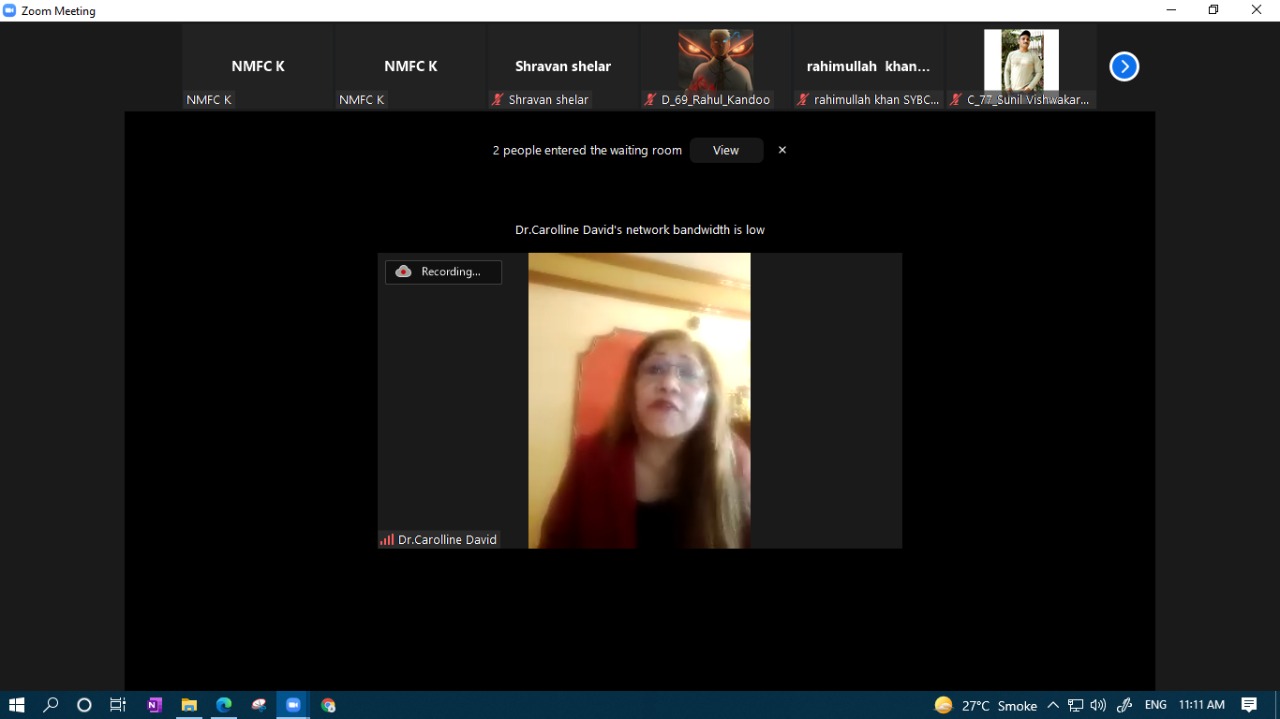This screenshot has height=719, width=1280.
Task: Open Google Chrome from the taskbar
Action: click(328, 705)
